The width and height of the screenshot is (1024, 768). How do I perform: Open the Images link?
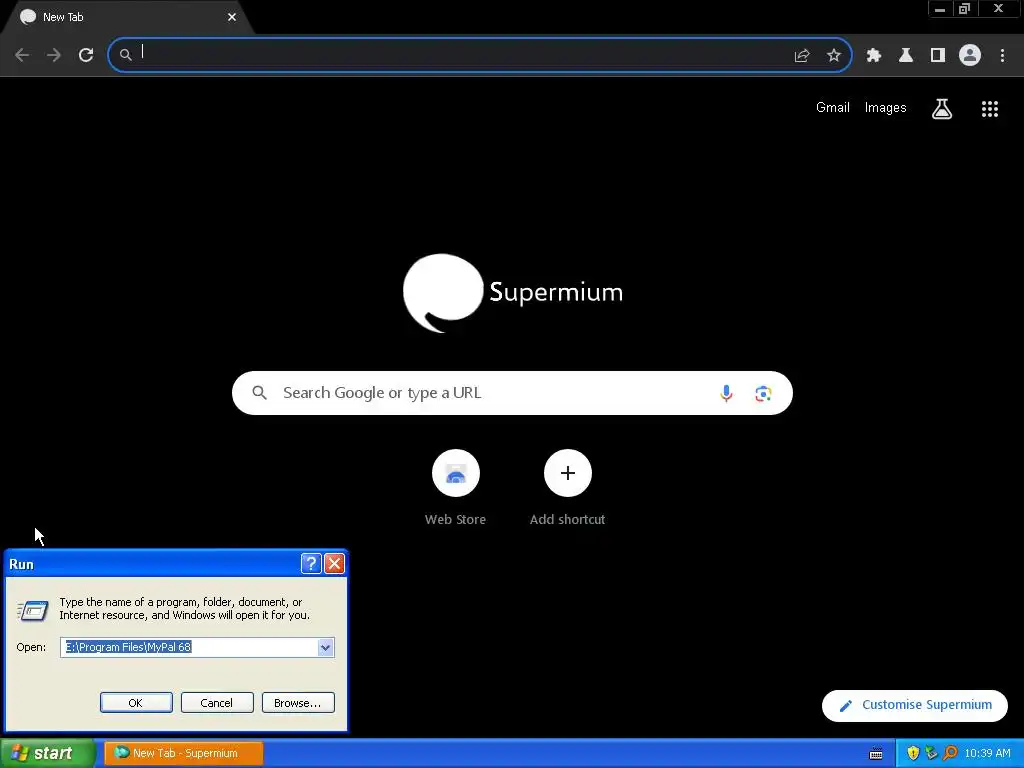[886, 108]
